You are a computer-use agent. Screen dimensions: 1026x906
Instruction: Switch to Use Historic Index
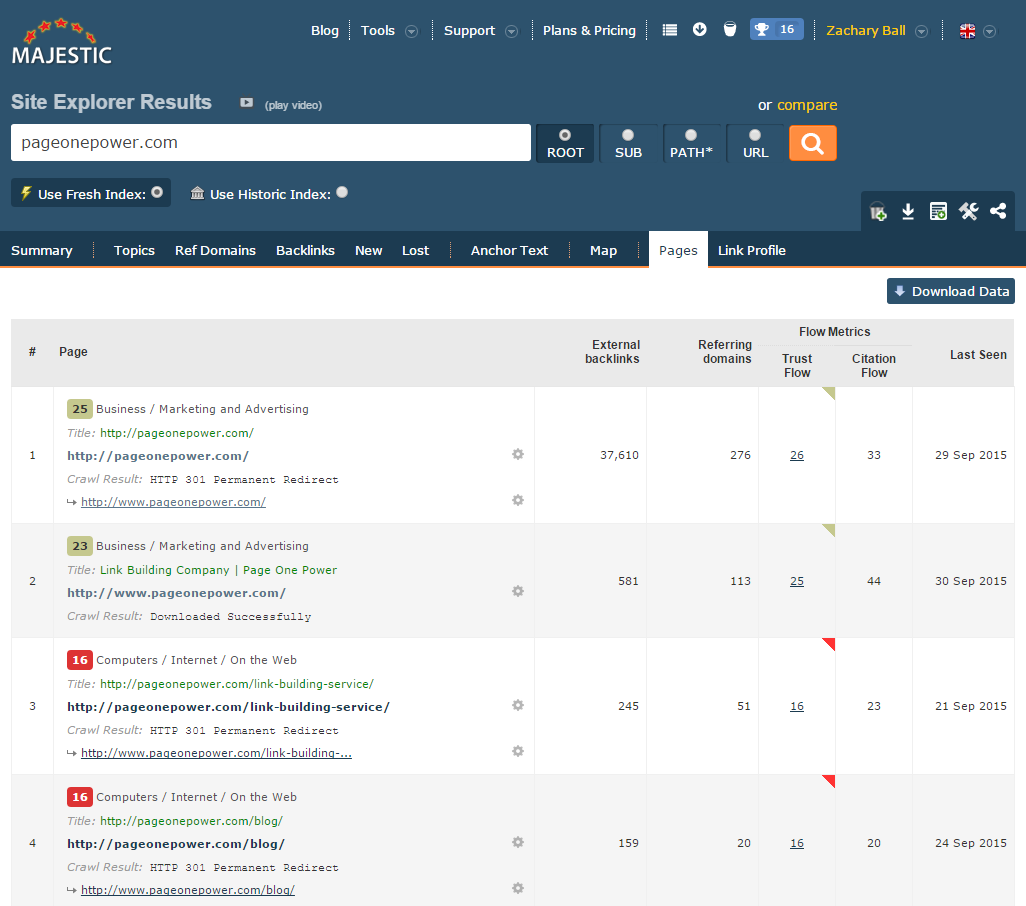(341, 193)
